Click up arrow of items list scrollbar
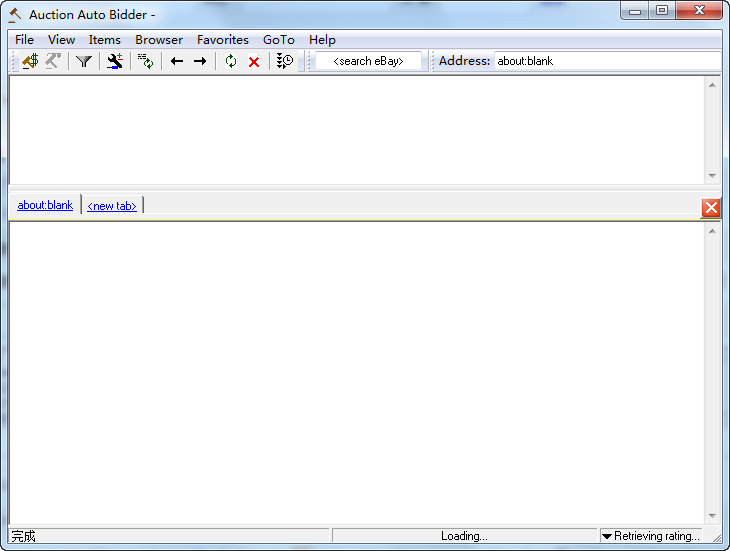The image size is (730, 551). (x=712, y=85)
